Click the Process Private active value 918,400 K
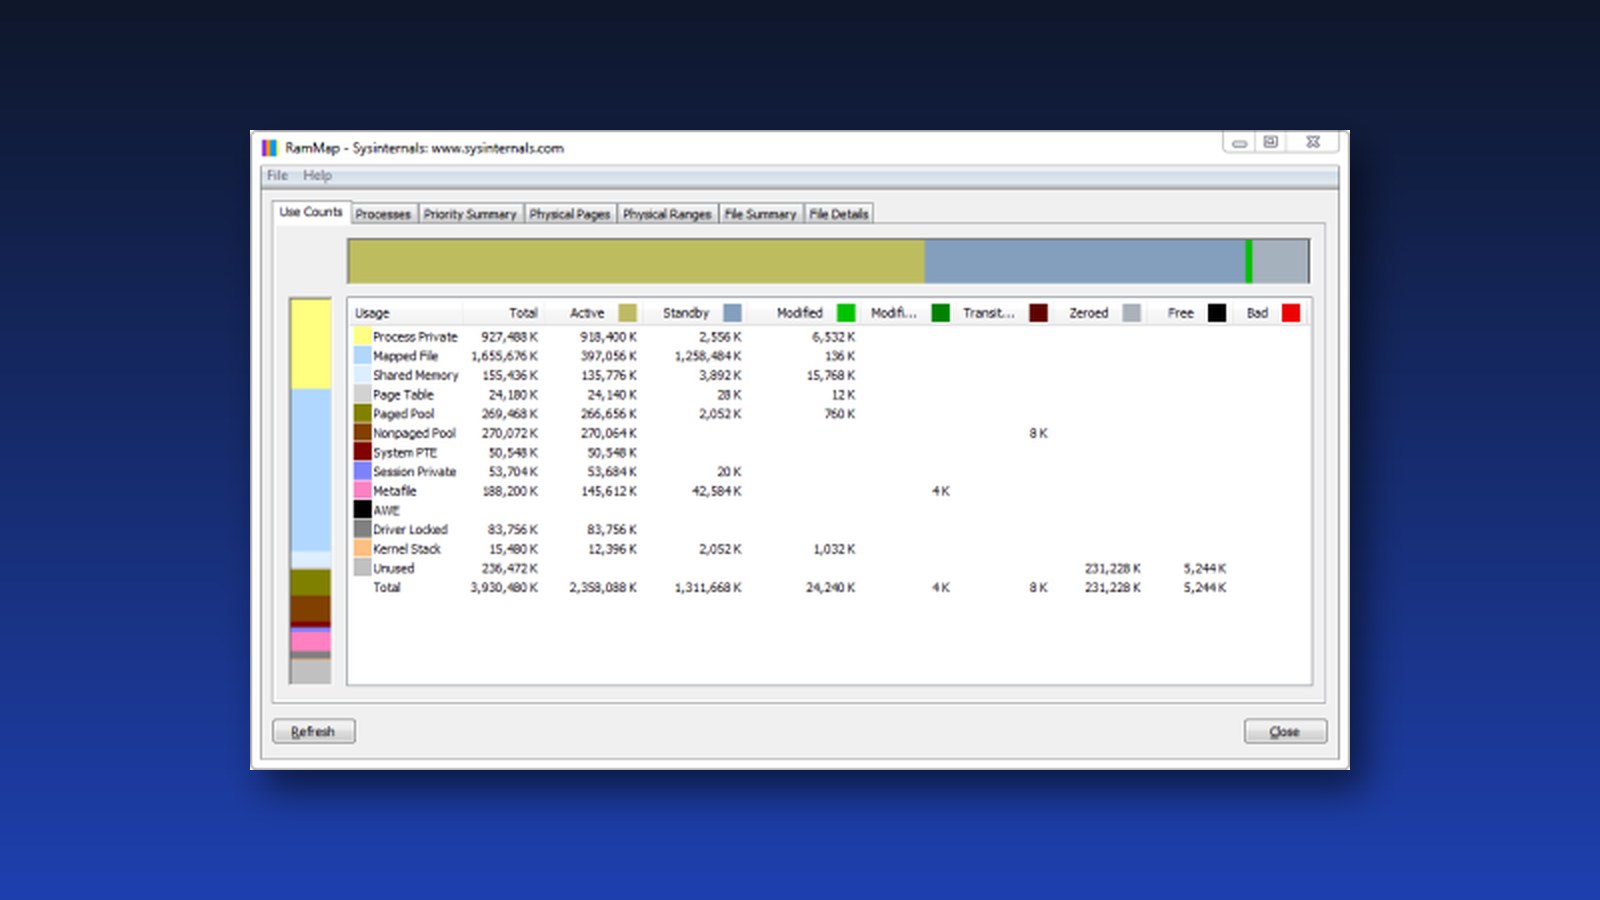Screen dimensions: 1600x900 click(608, 337)
